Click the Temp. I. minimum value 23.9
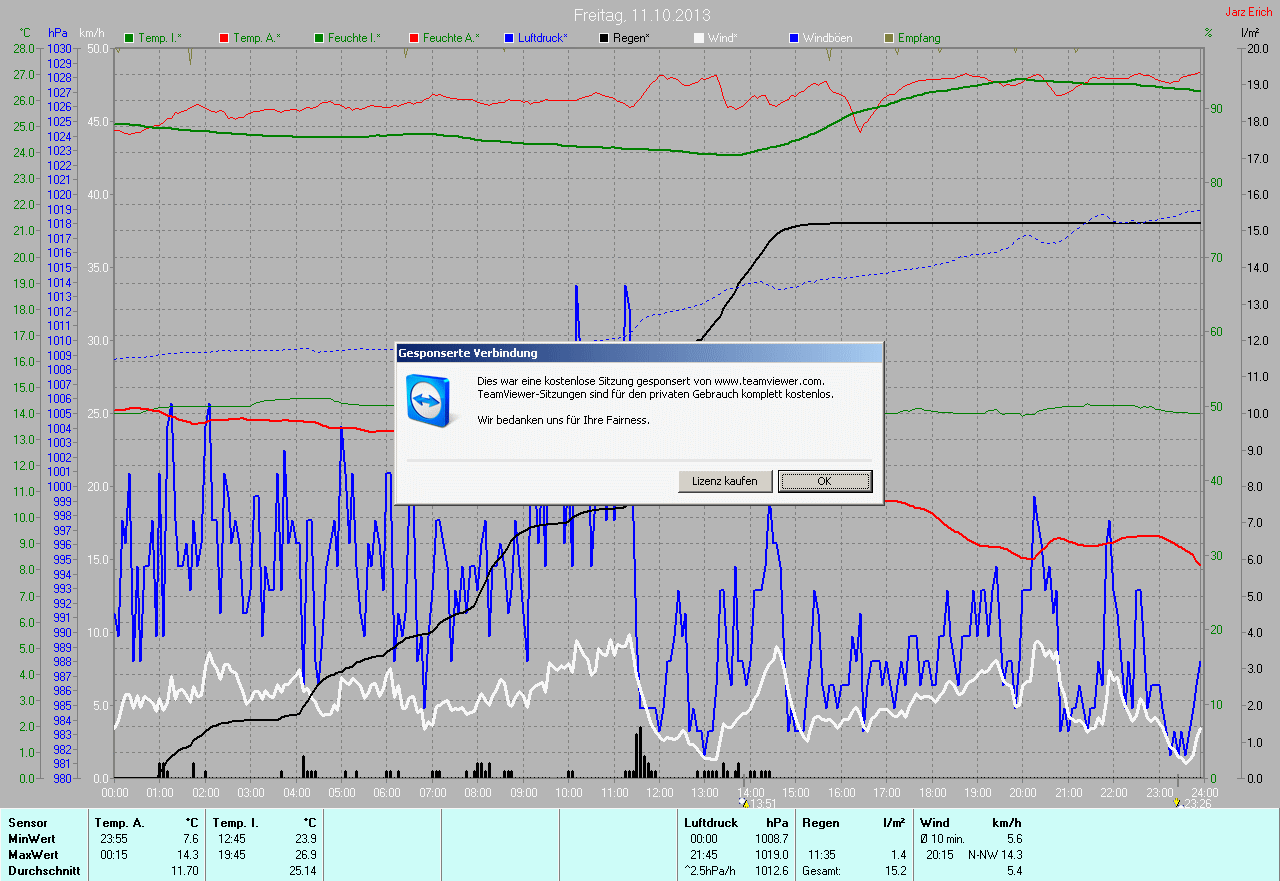 (x=305, y=839)
